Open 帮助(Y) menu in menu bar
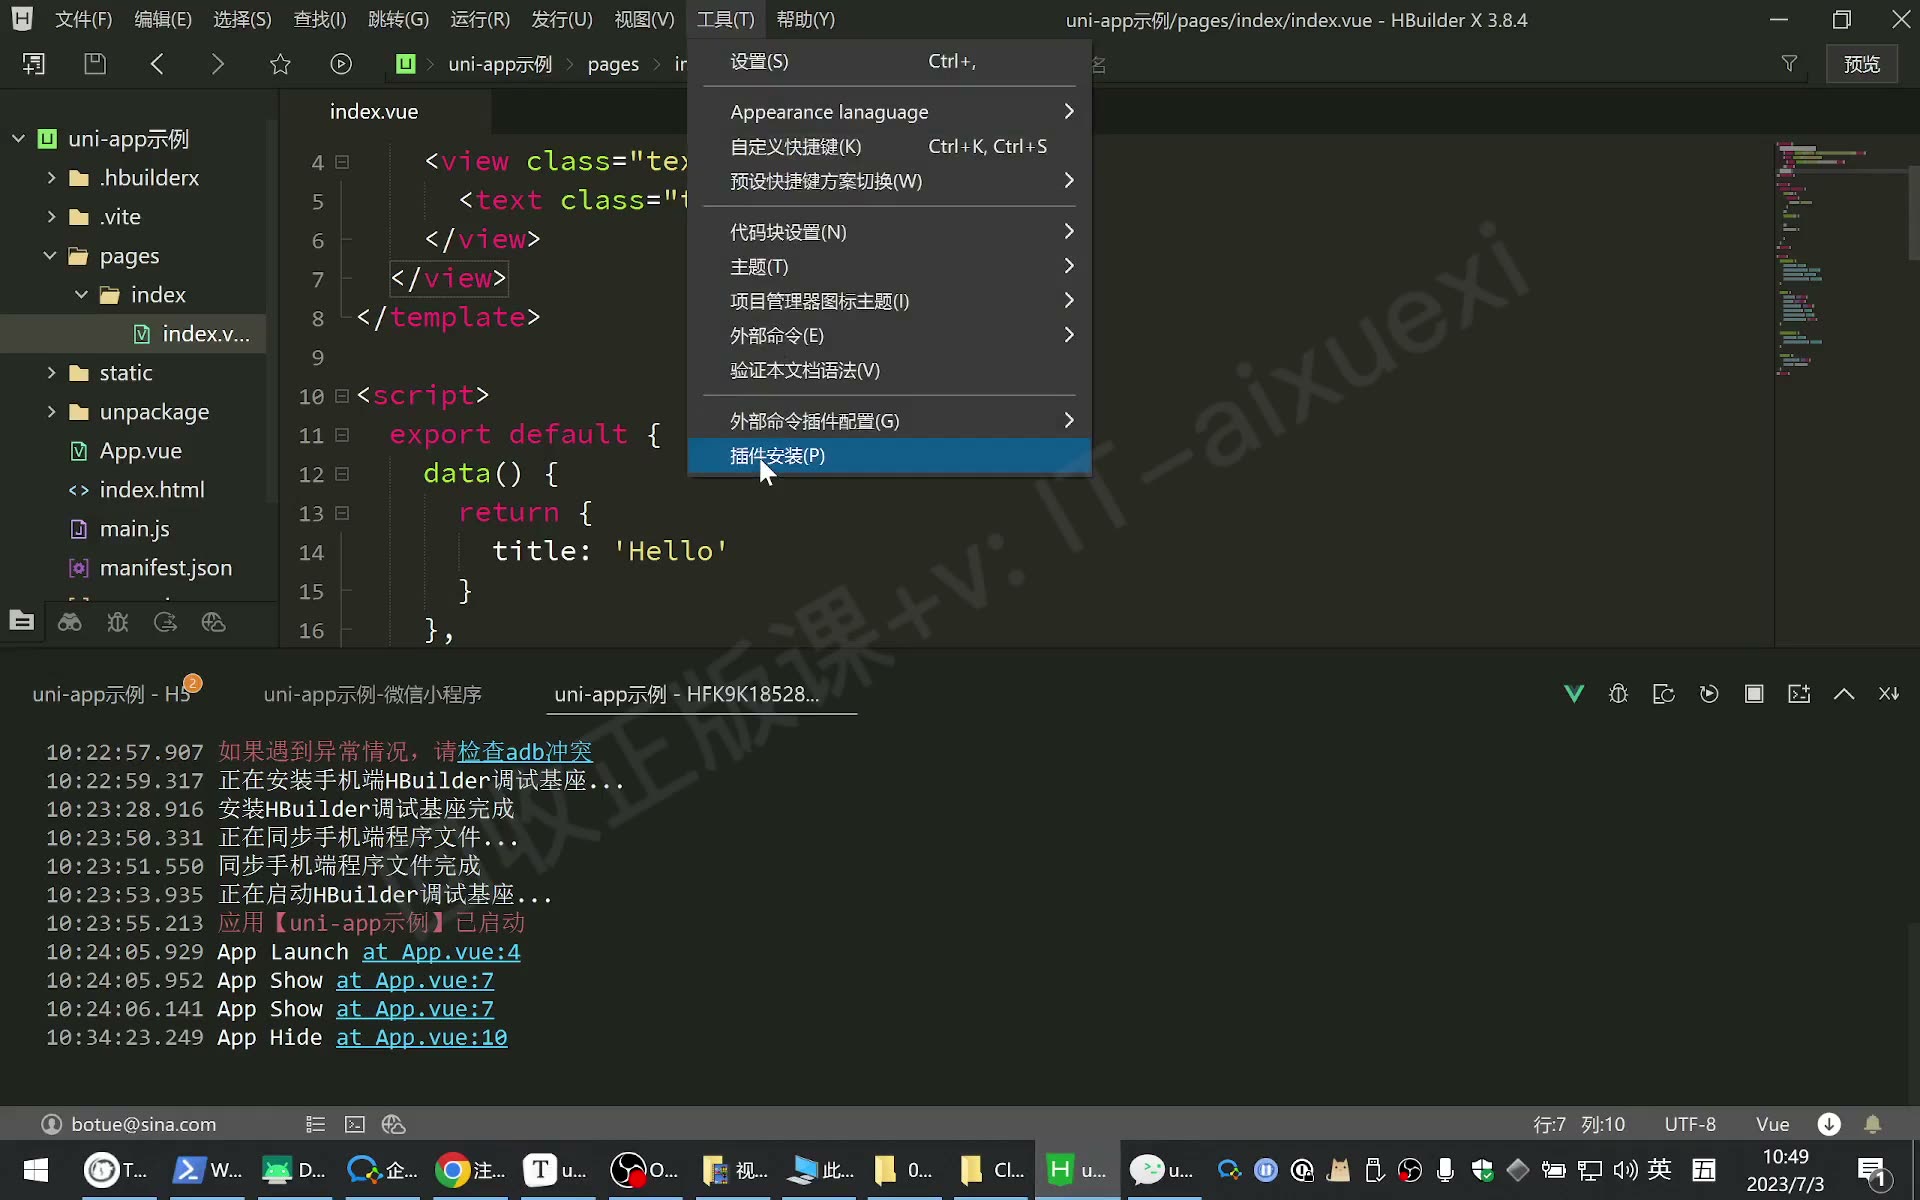 pyautogui.click(x=806, y=19)
